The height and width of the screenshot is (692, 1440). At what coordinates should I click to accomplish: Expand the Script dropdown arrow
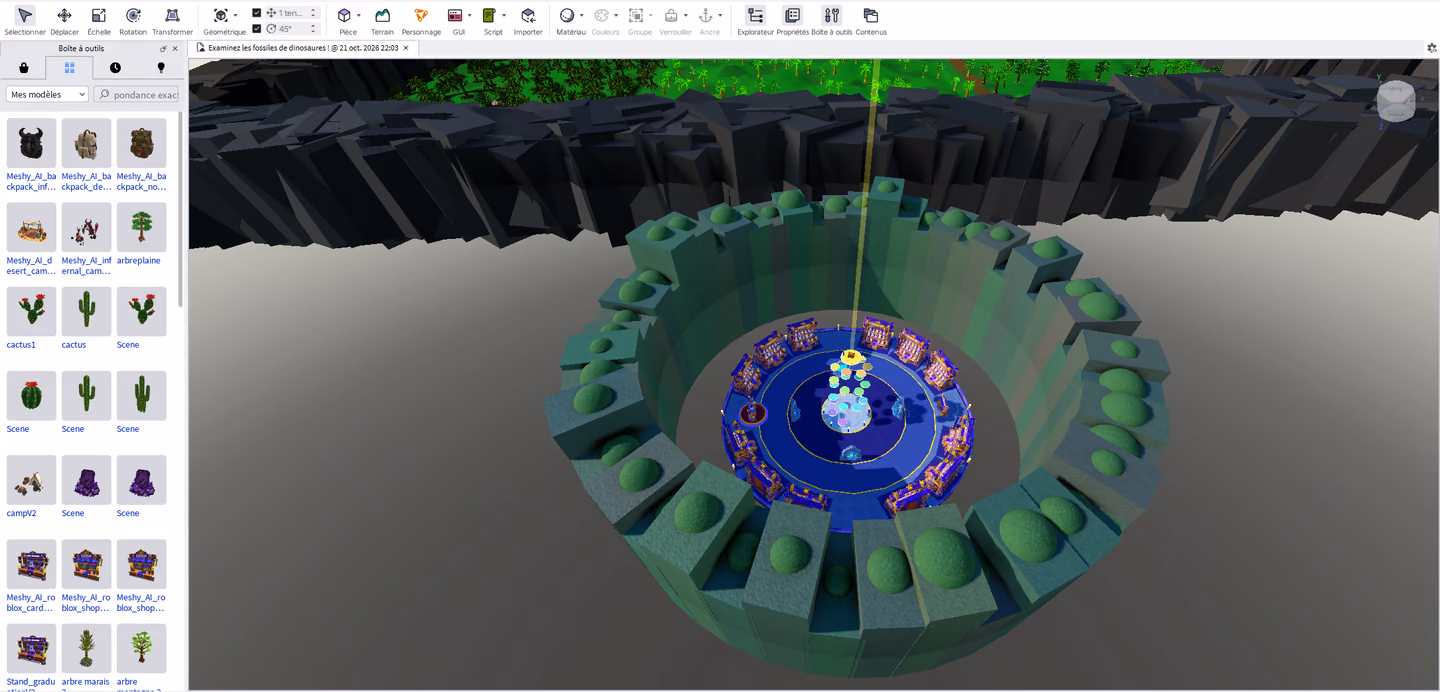[x=503, y=16]
